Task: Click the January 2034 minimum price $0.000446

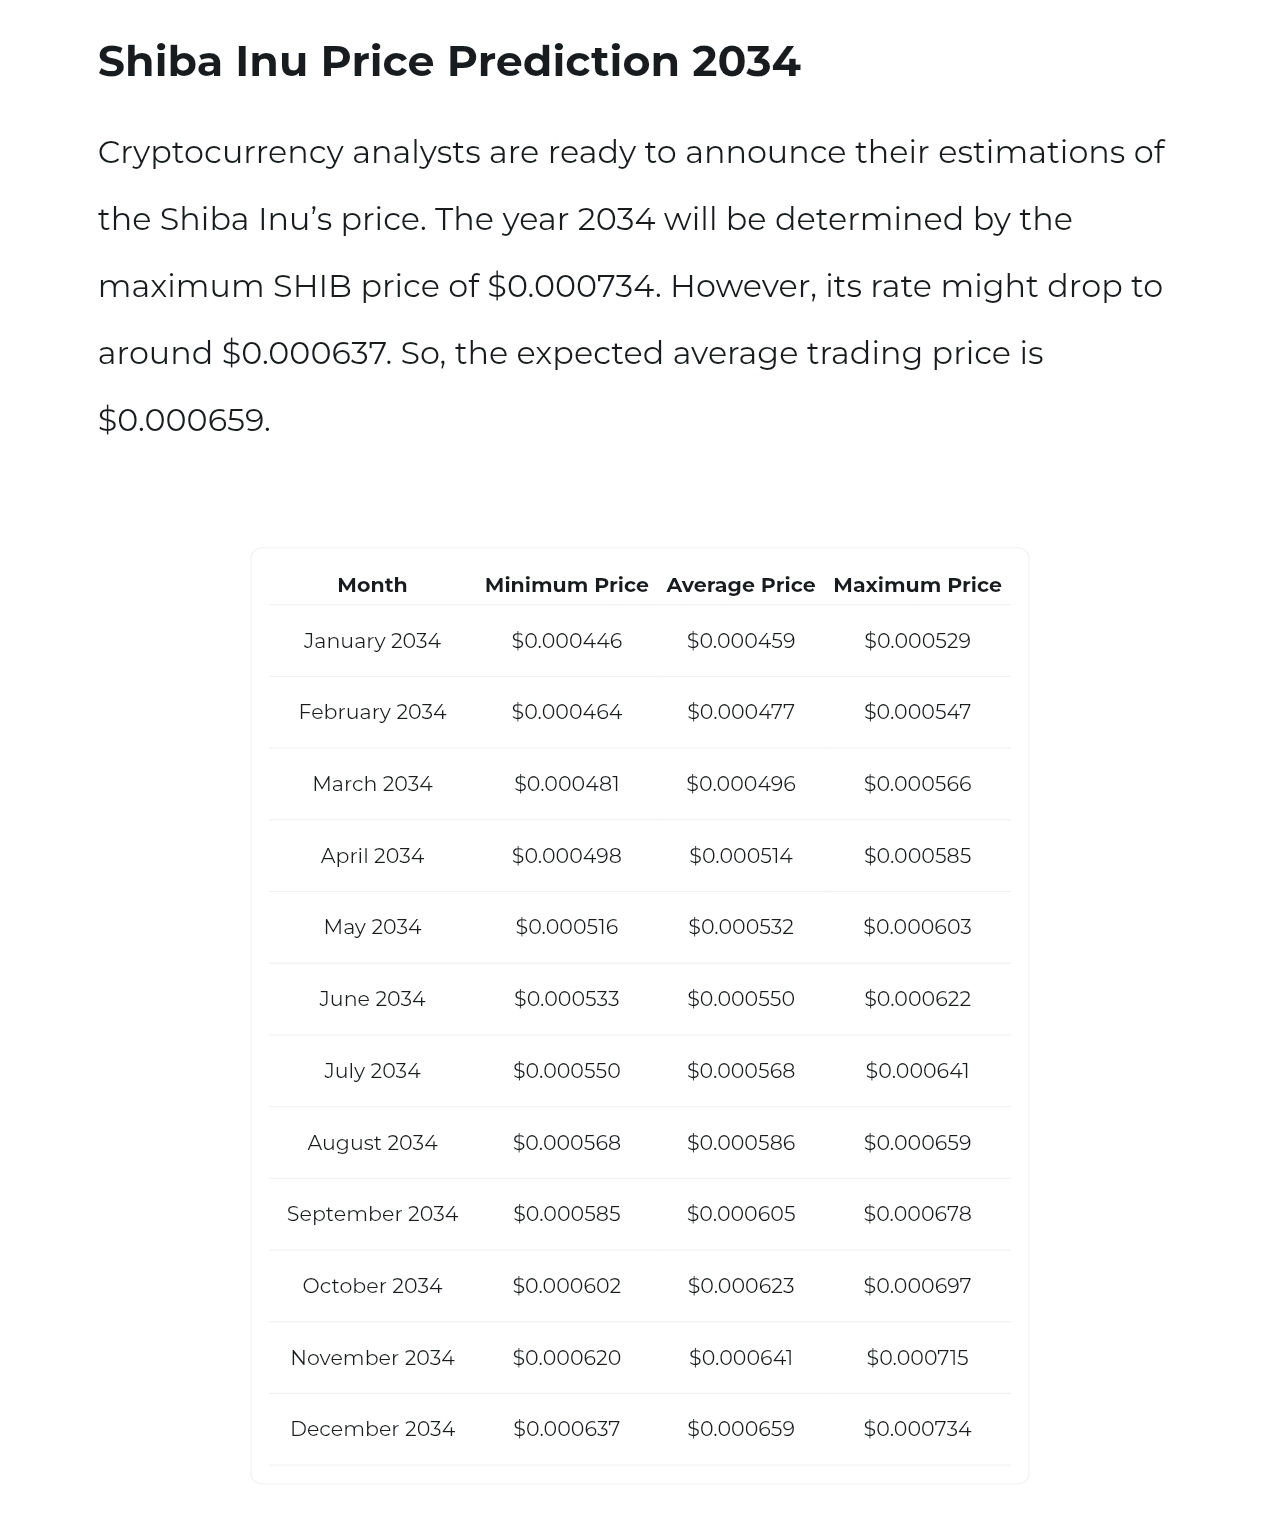Action: (x=566, y=641)
